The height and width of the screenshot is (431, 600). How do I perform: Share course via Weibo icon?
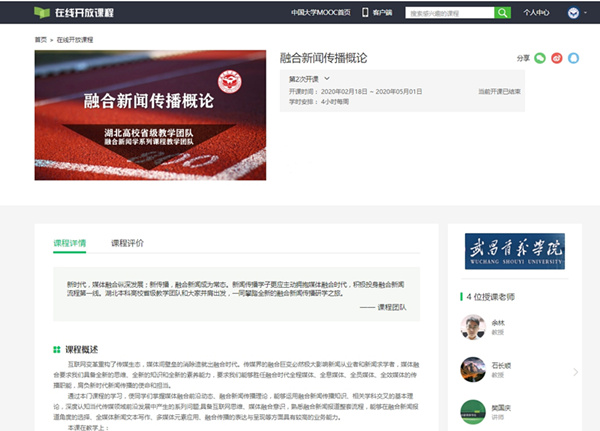557,58
